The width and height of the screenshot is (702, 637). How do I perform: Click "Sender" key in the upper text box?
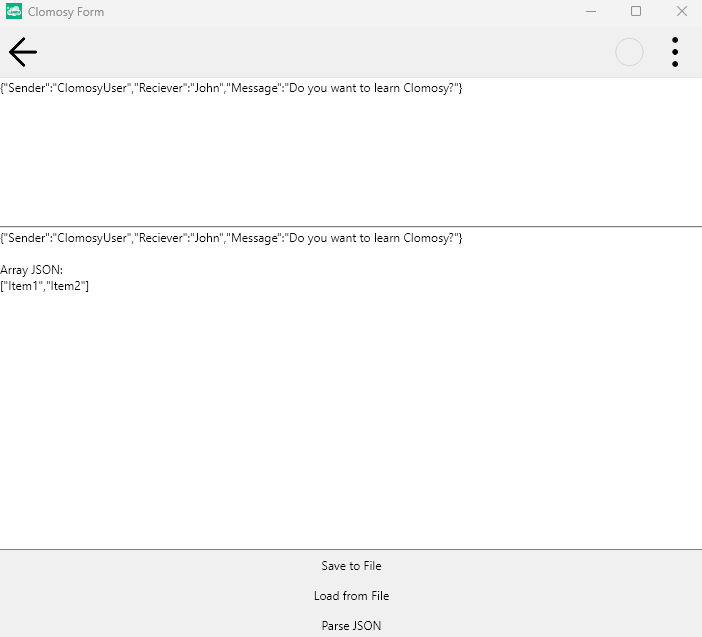26,89
